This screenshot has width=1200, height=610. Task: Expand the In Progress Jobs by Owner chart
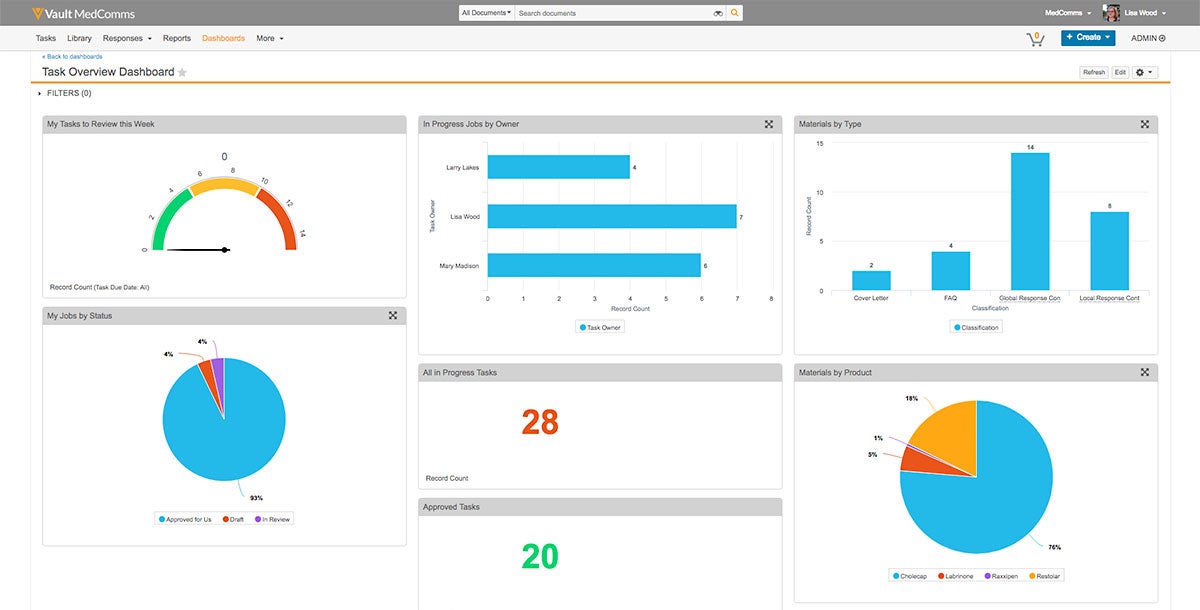click(x=768, y=124)
